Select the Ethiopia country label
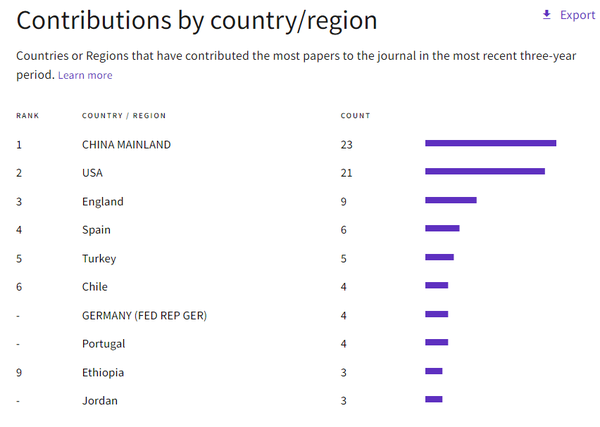The width and height of the screenshot is (600, 427). (103, 373)
